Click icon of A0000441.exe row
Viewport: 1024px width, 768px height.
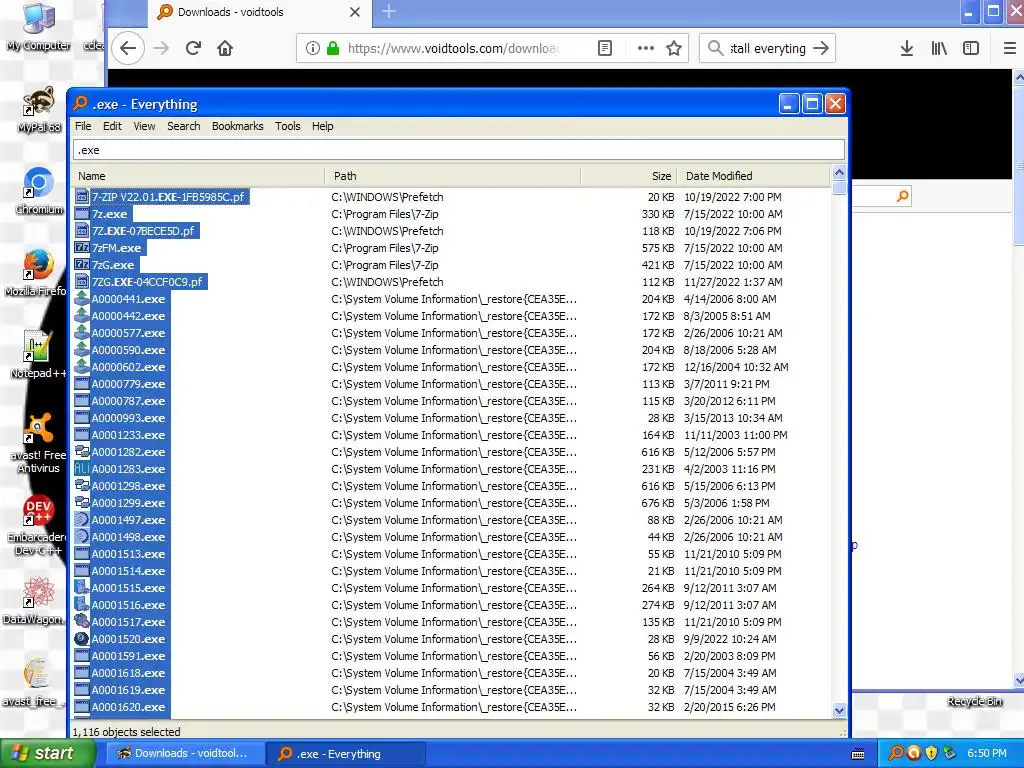[x=82, y=298]
